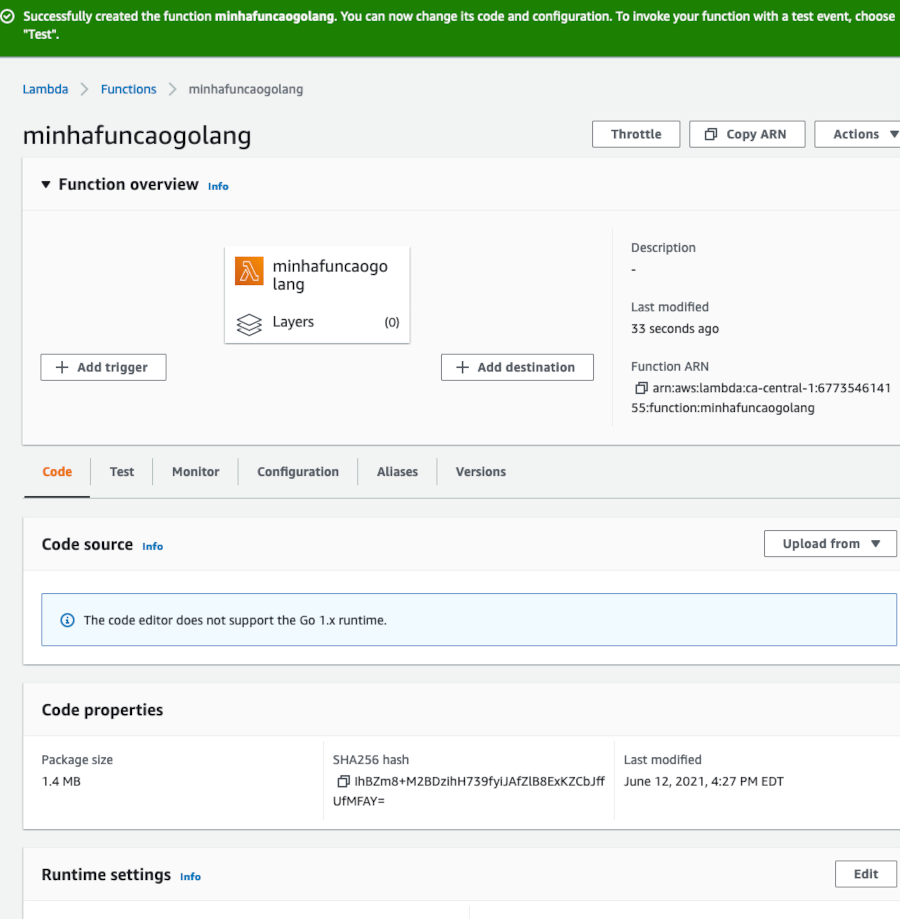This screenshot has width=900, height=919.
Task: Click the Lambda icon in the function diagram
Action: 248,270
